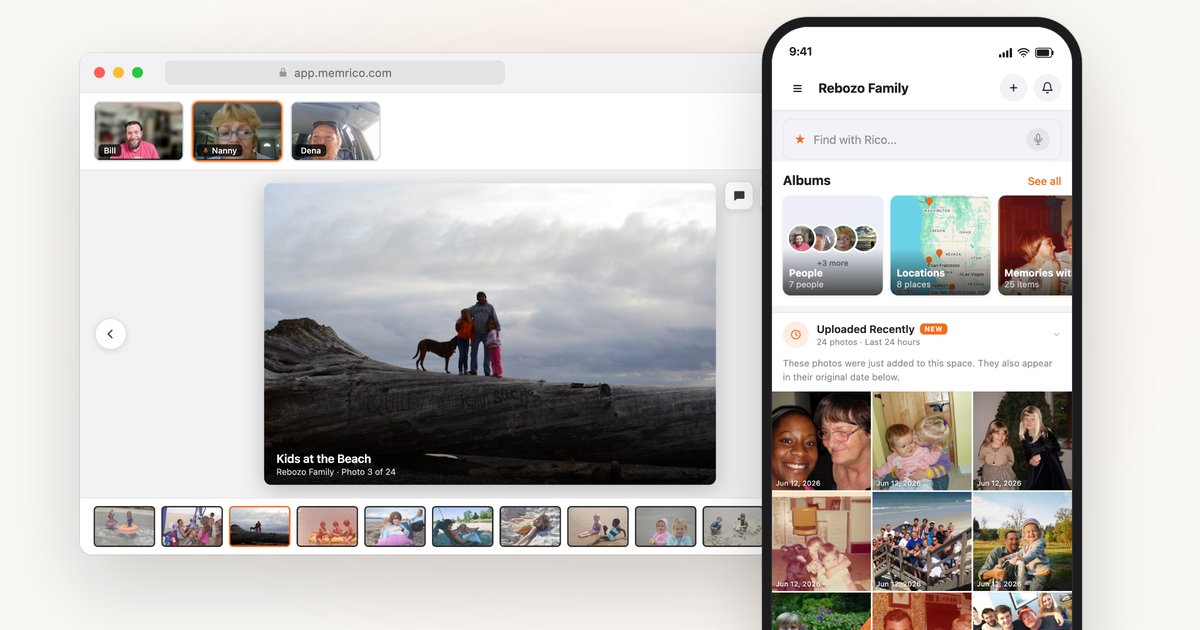
Task: Click the muted microphone icon on Nanny's tile
Action: click(205, 151)
